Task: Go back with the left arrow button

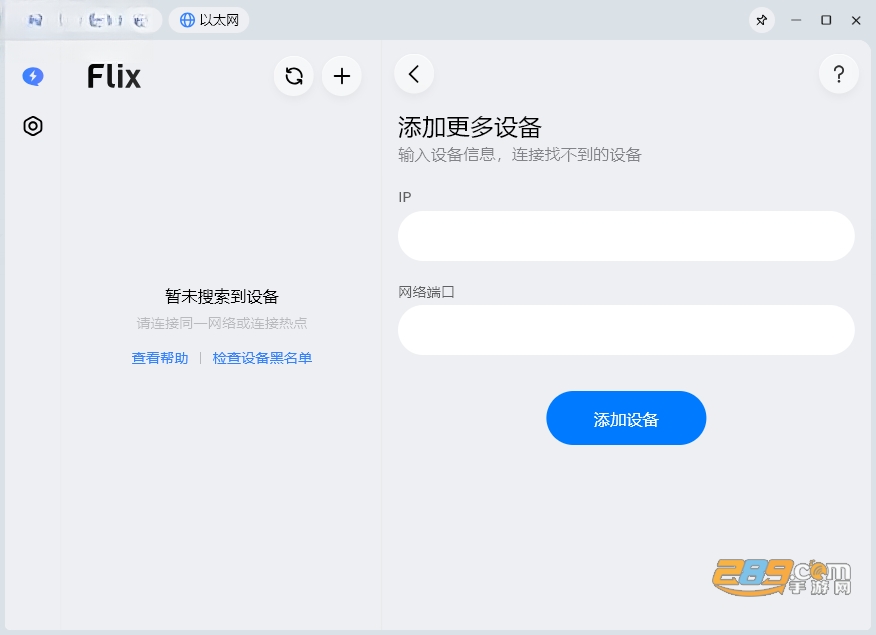Action: (414, 74)
